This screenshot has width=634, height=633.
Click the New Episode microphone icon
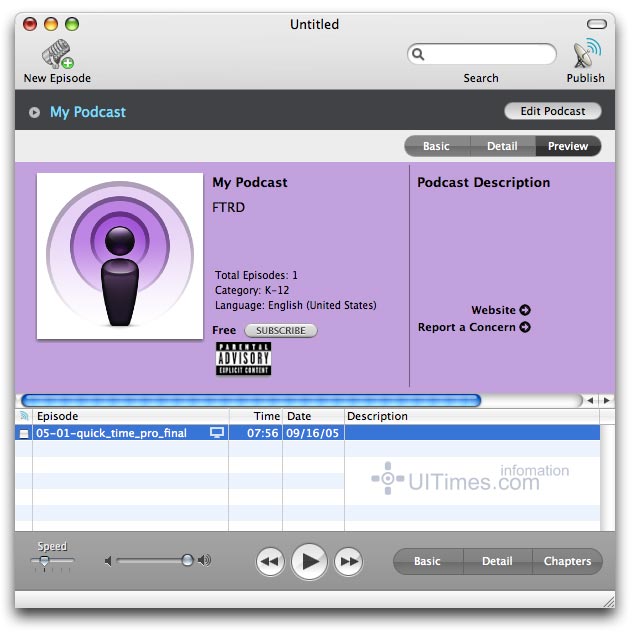click(57, 53)
